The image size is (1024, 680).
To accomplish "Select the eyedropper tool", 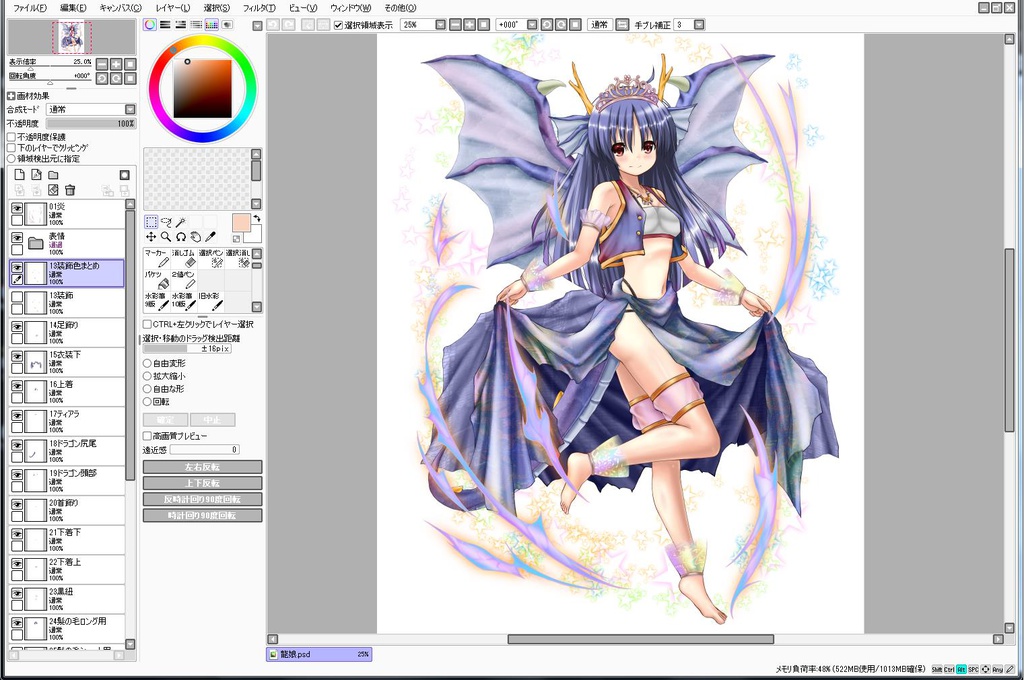I will tap(210, 237).
